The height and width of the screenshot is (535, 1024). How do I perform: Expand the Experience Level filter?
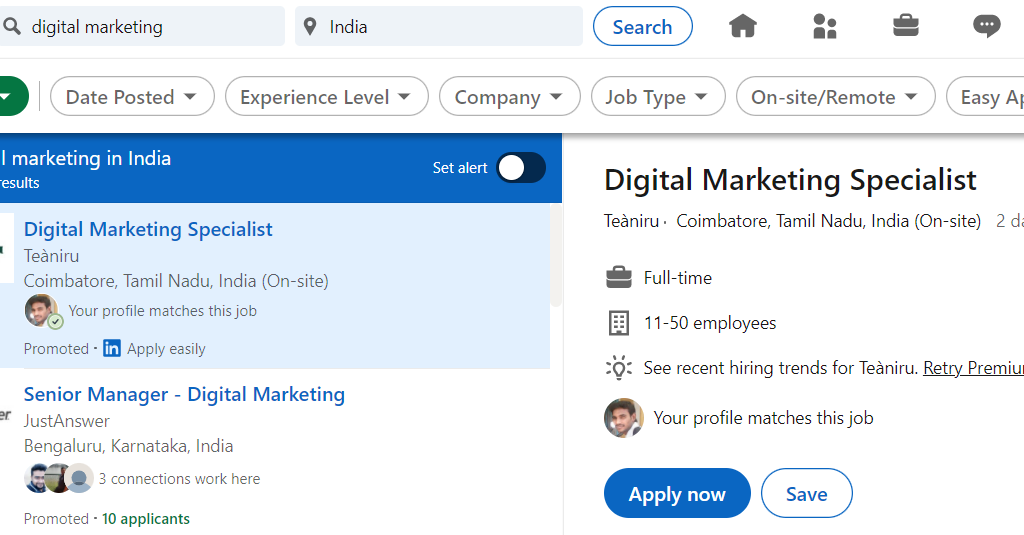326,97
